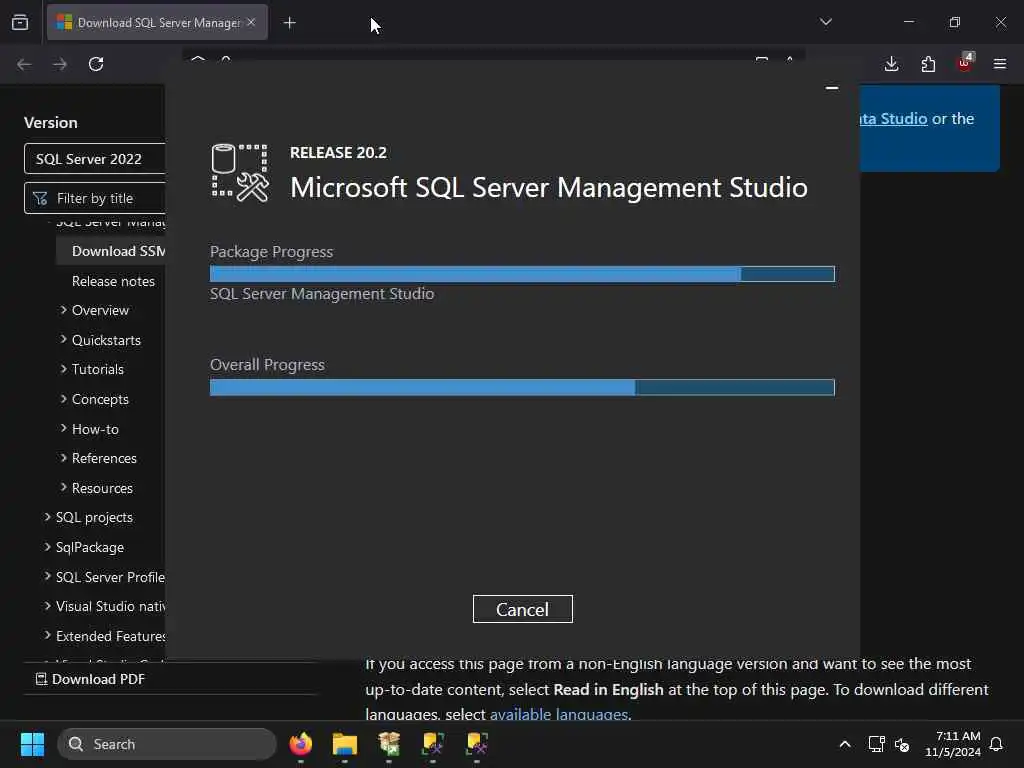The width and height of the screenshot is (1024, 768).
Task: Open SqlPackage in the sidebar tree
Action: tap(89, 547)
